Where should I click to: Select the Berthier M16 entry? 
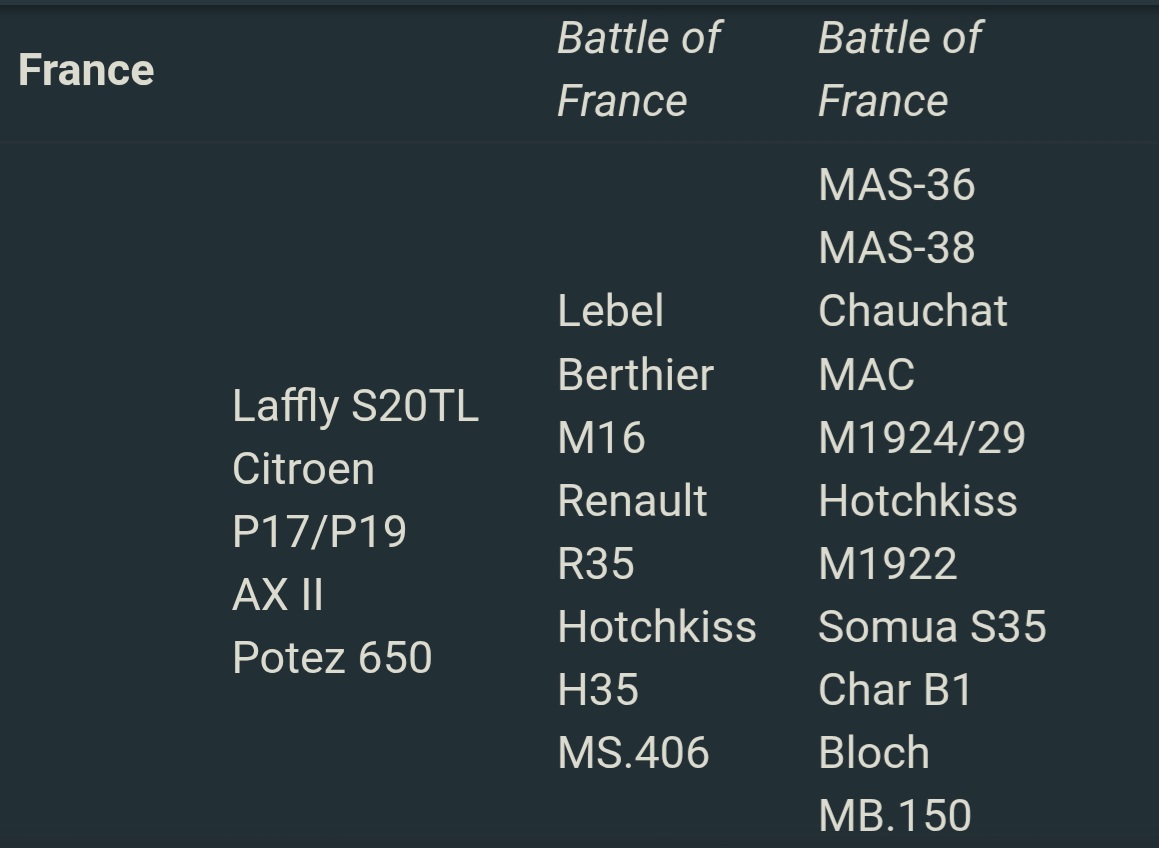point(635,406)
